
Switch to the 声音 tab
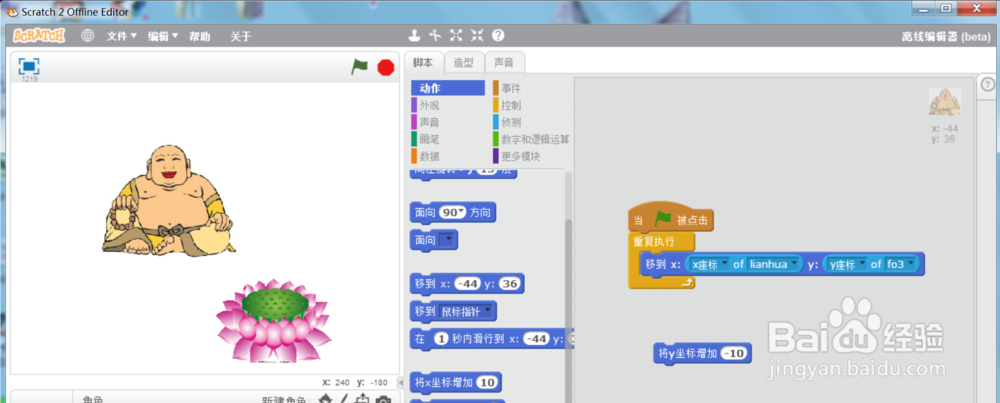[504, 62]
